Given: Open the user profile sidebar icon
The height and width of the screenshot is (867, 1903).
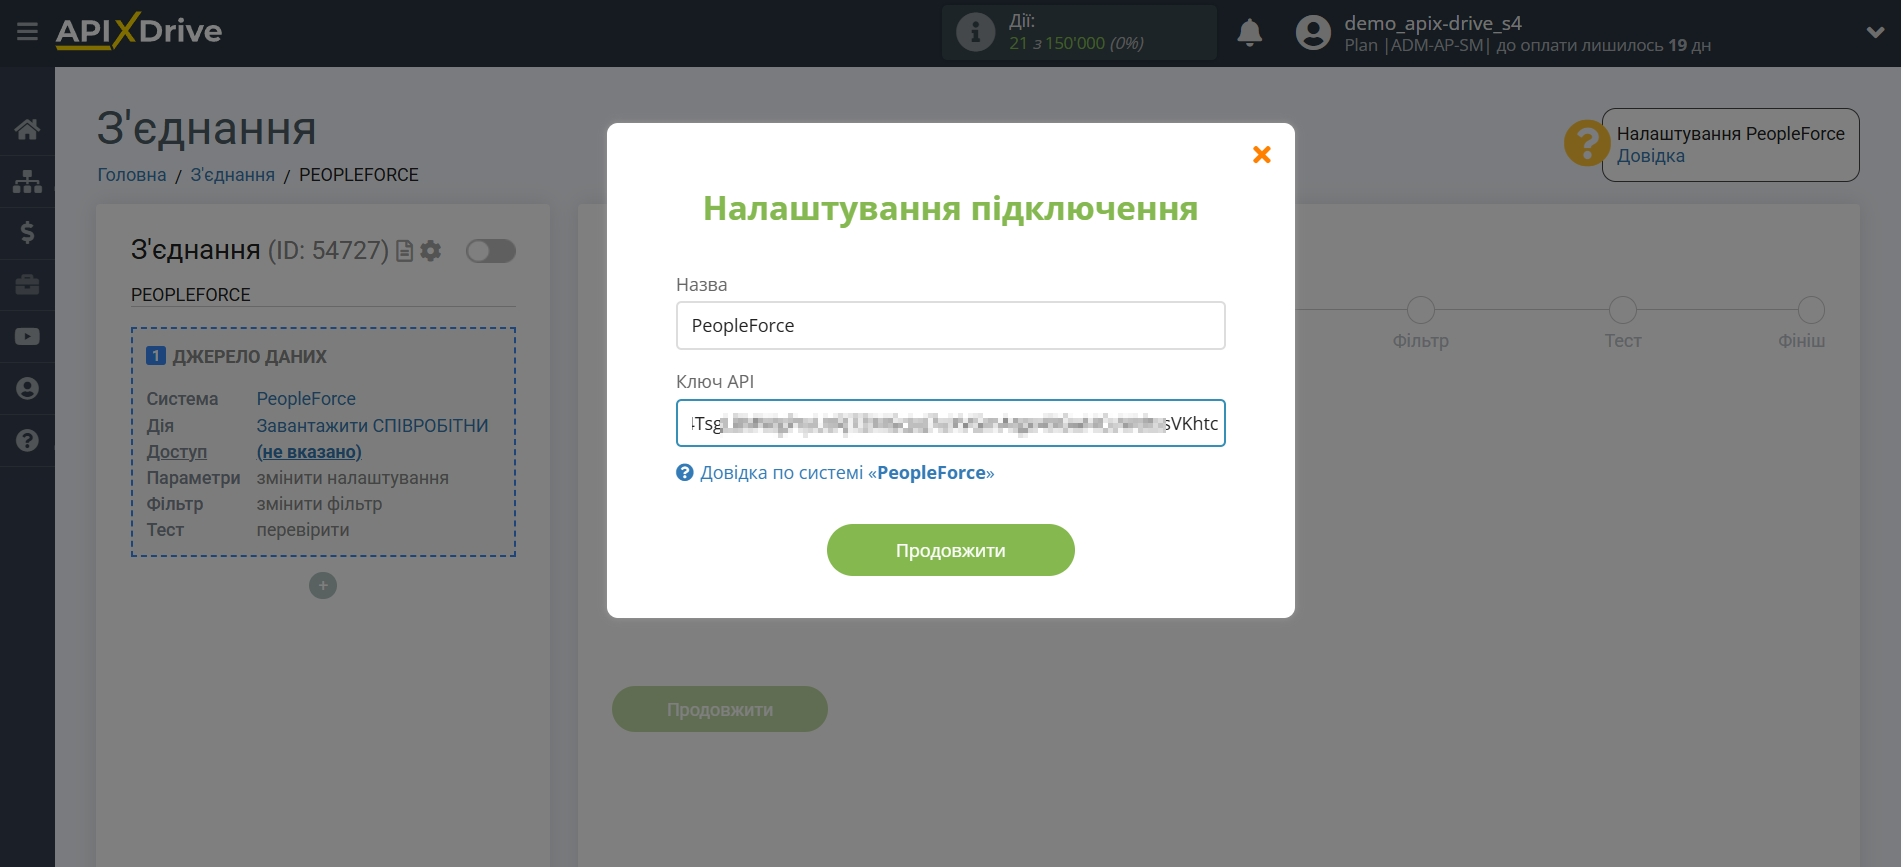Looking at the screenshot, I should coord(27,389).
